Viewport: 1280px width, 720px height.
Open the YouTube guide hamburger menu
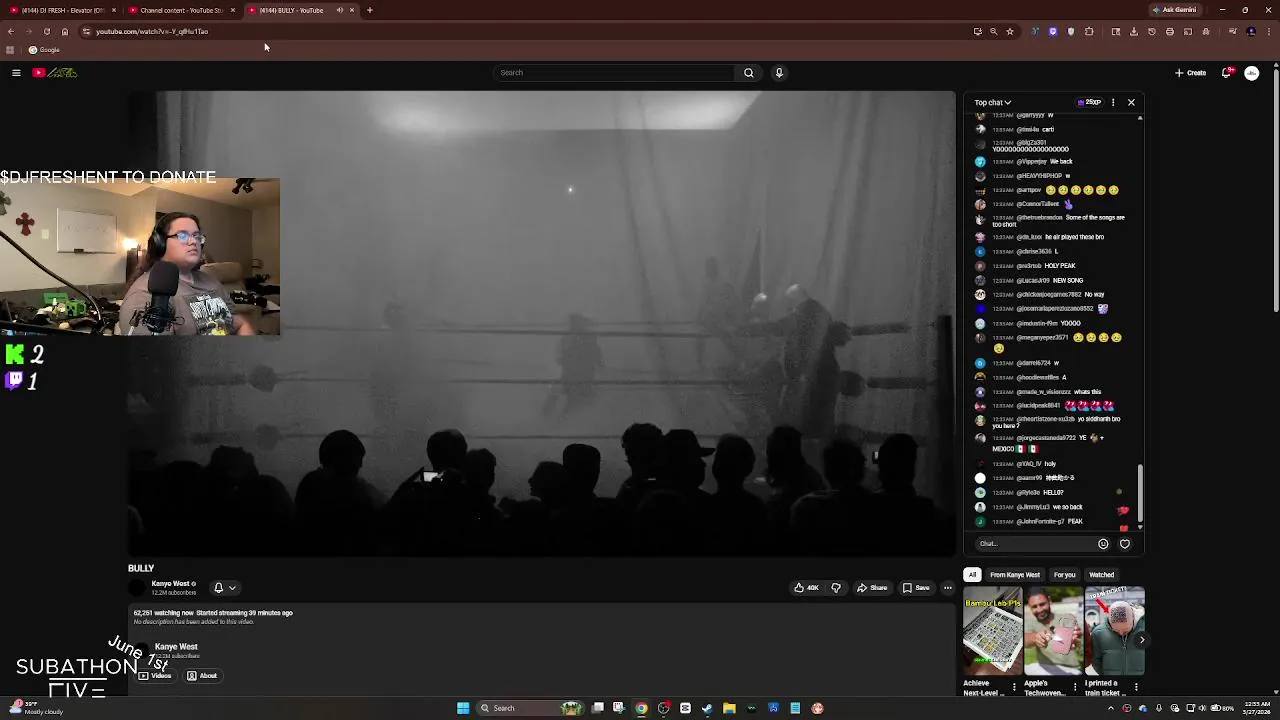tap(16, 72)
